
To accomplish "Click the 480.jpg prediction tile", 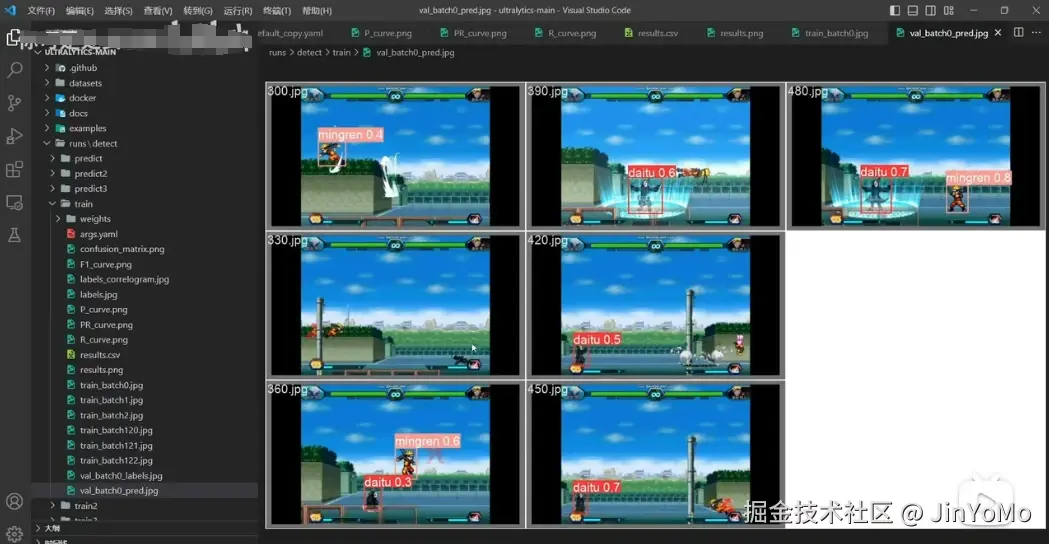I will [916, 156].
